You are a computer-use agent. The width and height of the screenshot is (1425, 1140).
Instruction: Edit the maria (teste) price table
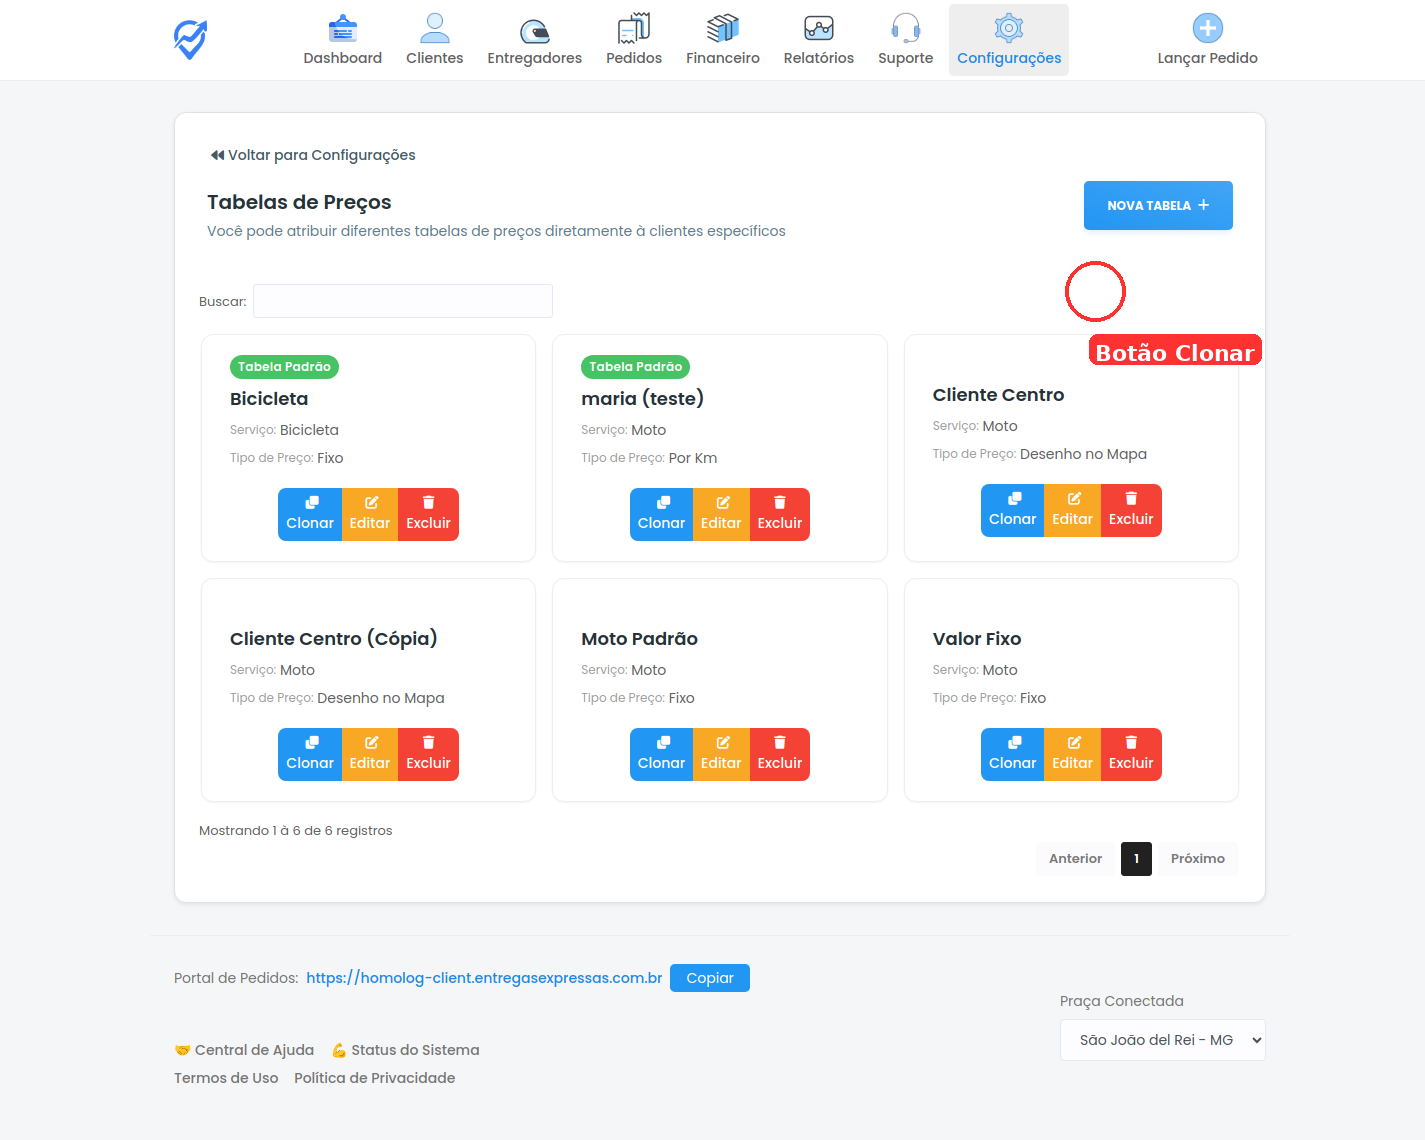click(x=720, y=514)
